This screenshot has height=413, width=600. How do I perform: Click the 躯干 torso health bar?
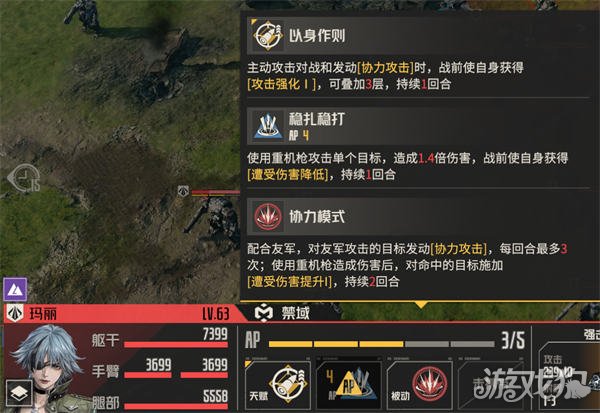176,345
